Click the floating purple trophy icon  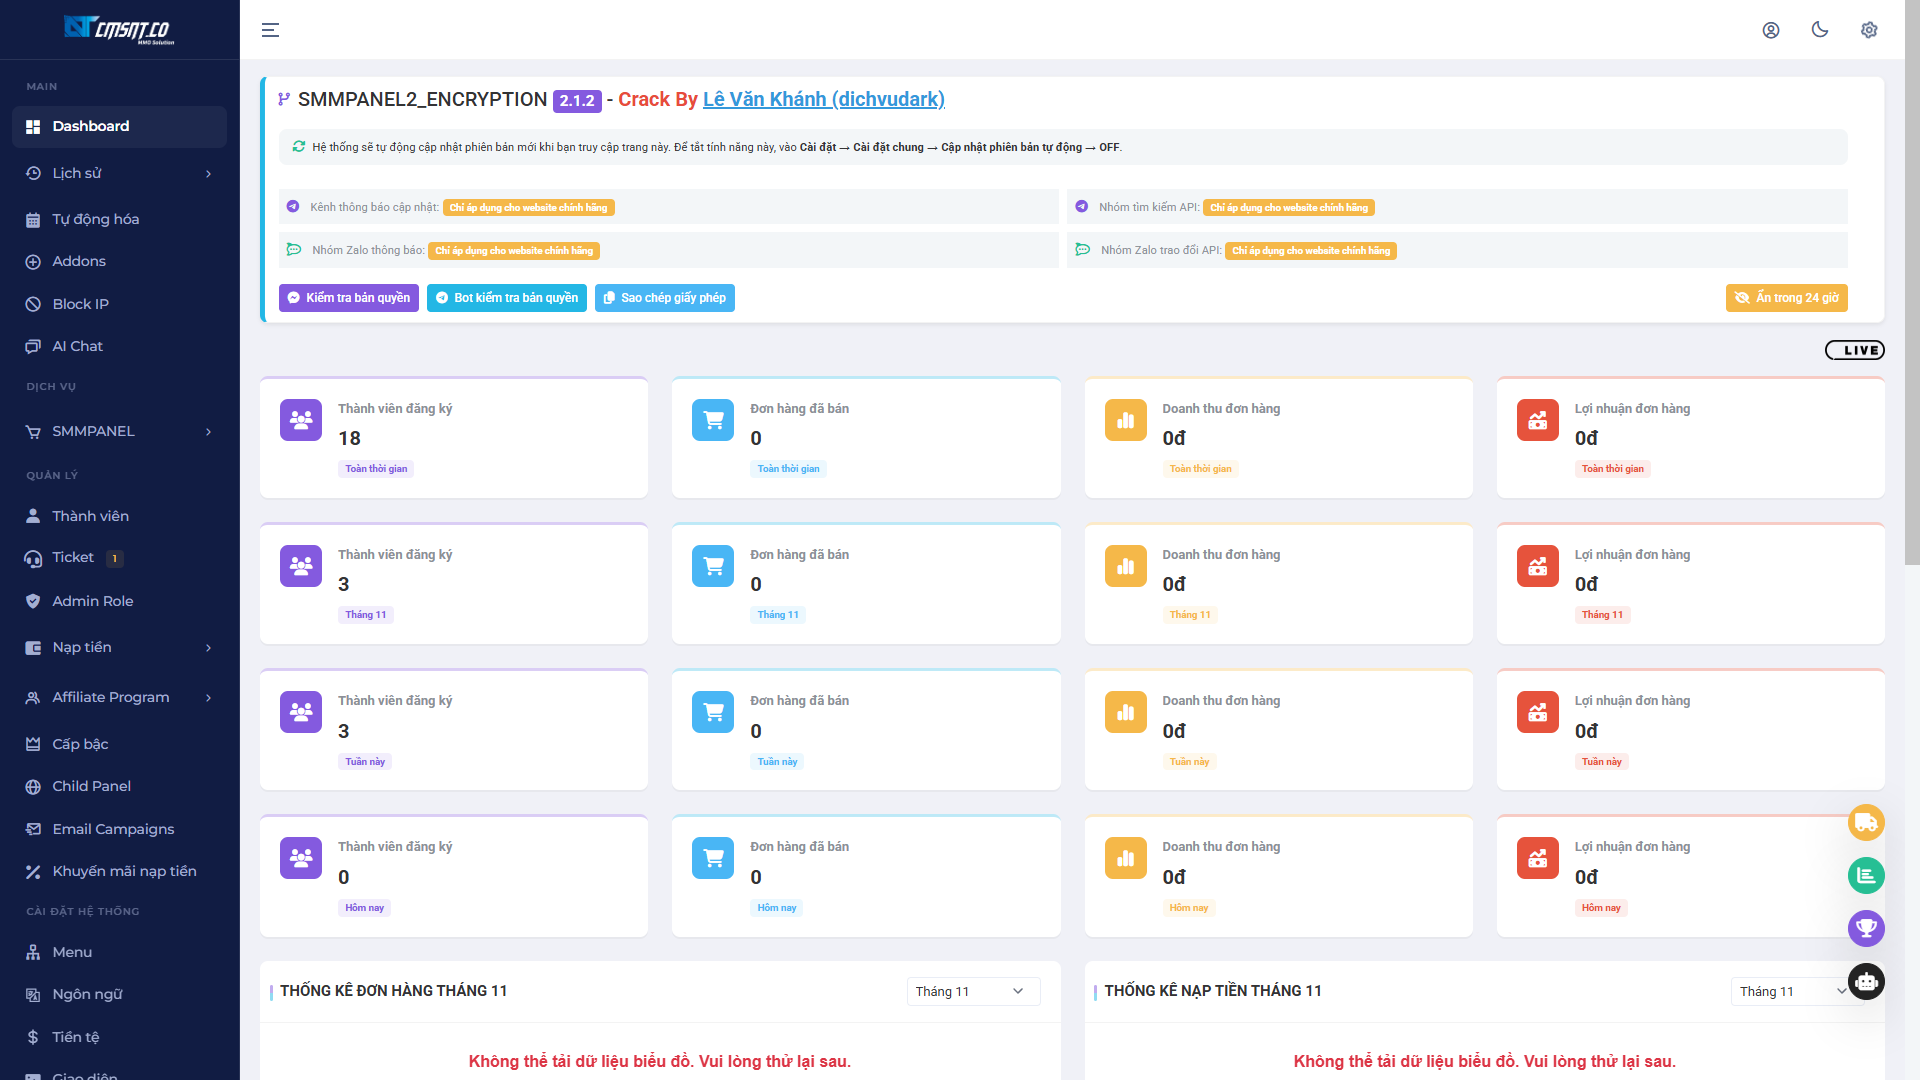pos(1865,928)
